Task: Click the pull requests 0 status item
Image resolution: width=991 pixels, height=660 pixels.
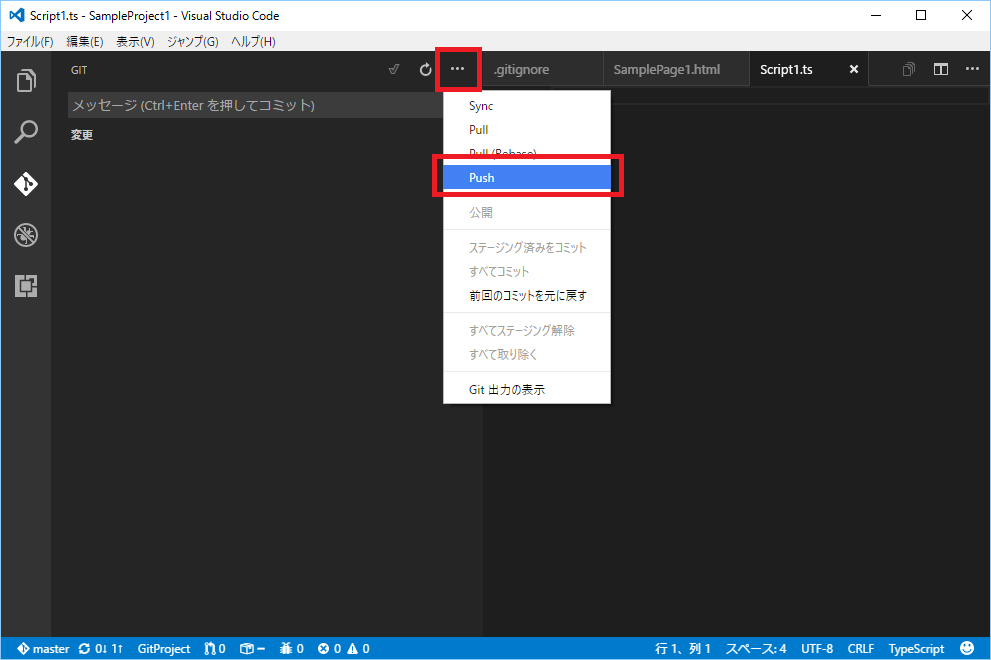Action: click(215, 649)
